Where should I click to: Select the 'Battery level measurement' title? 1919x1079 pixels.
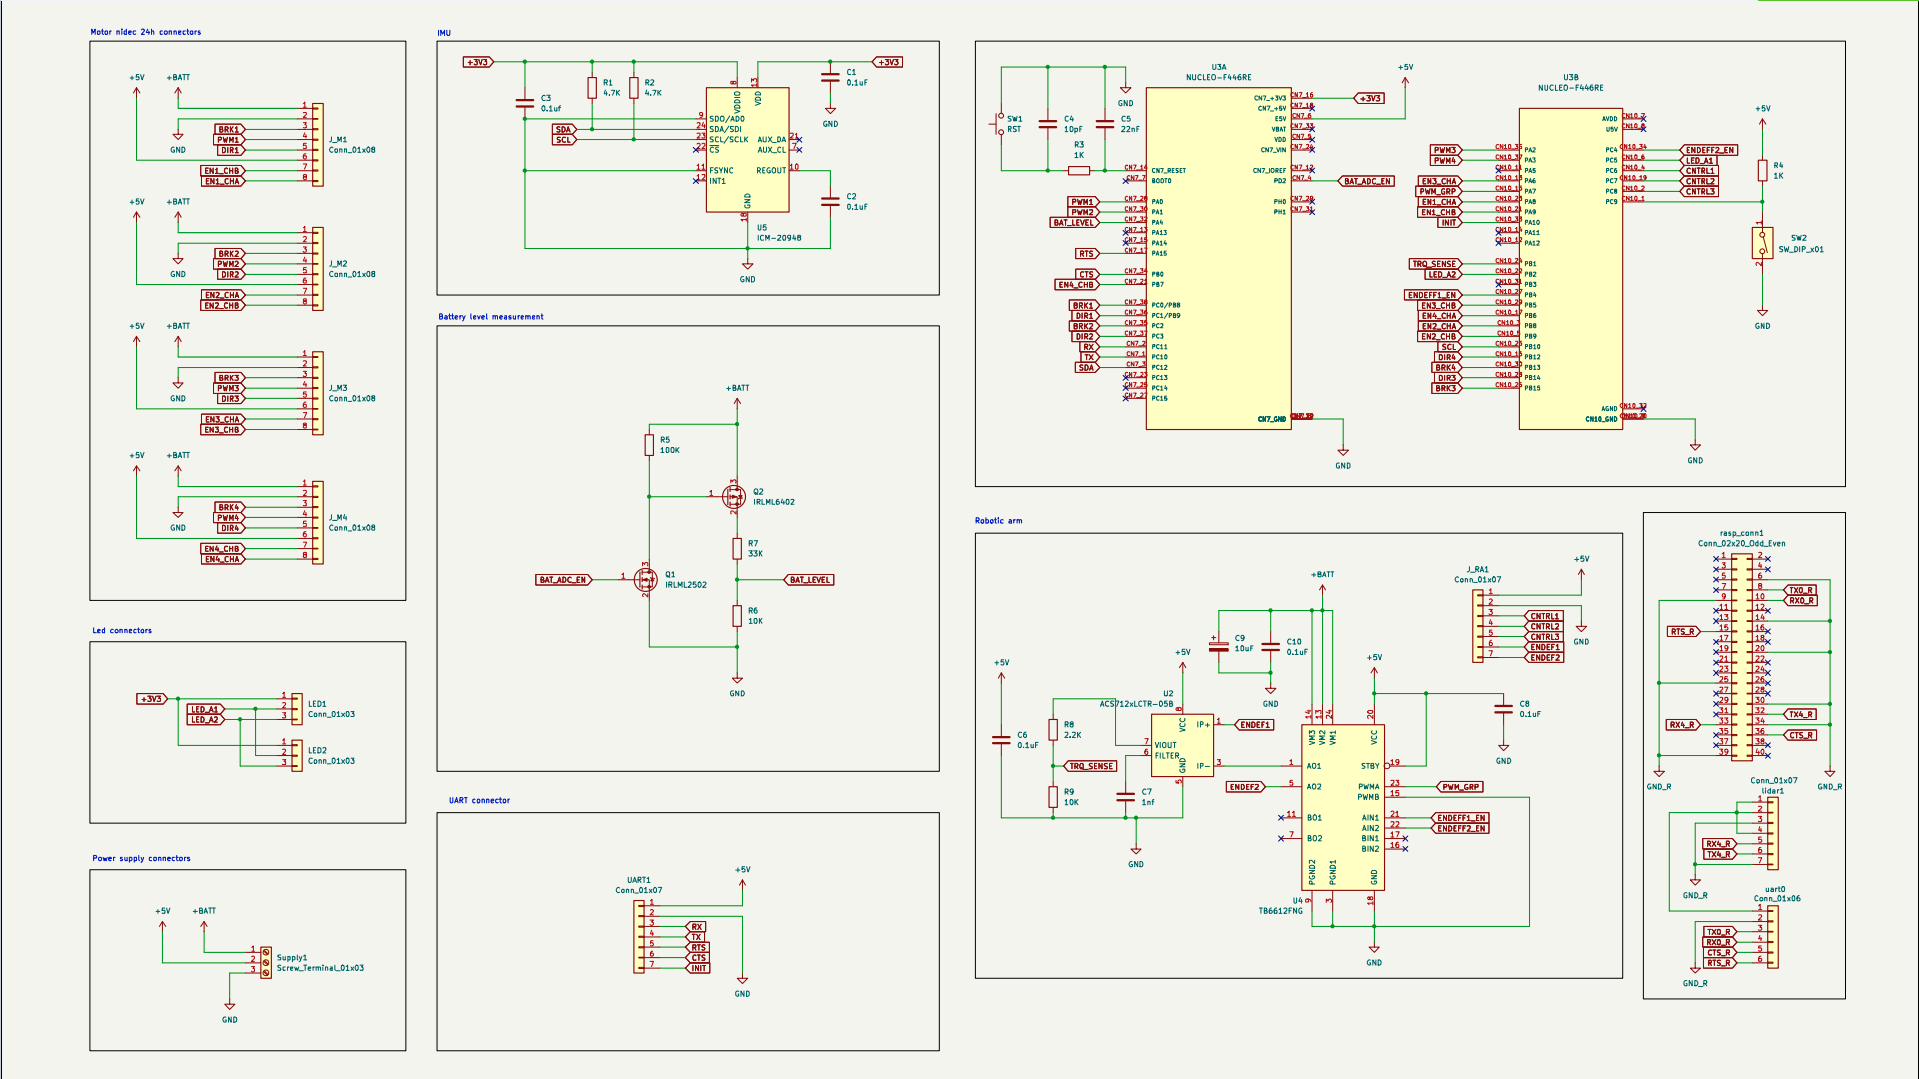pyautogui.click(x=491, y=317)
